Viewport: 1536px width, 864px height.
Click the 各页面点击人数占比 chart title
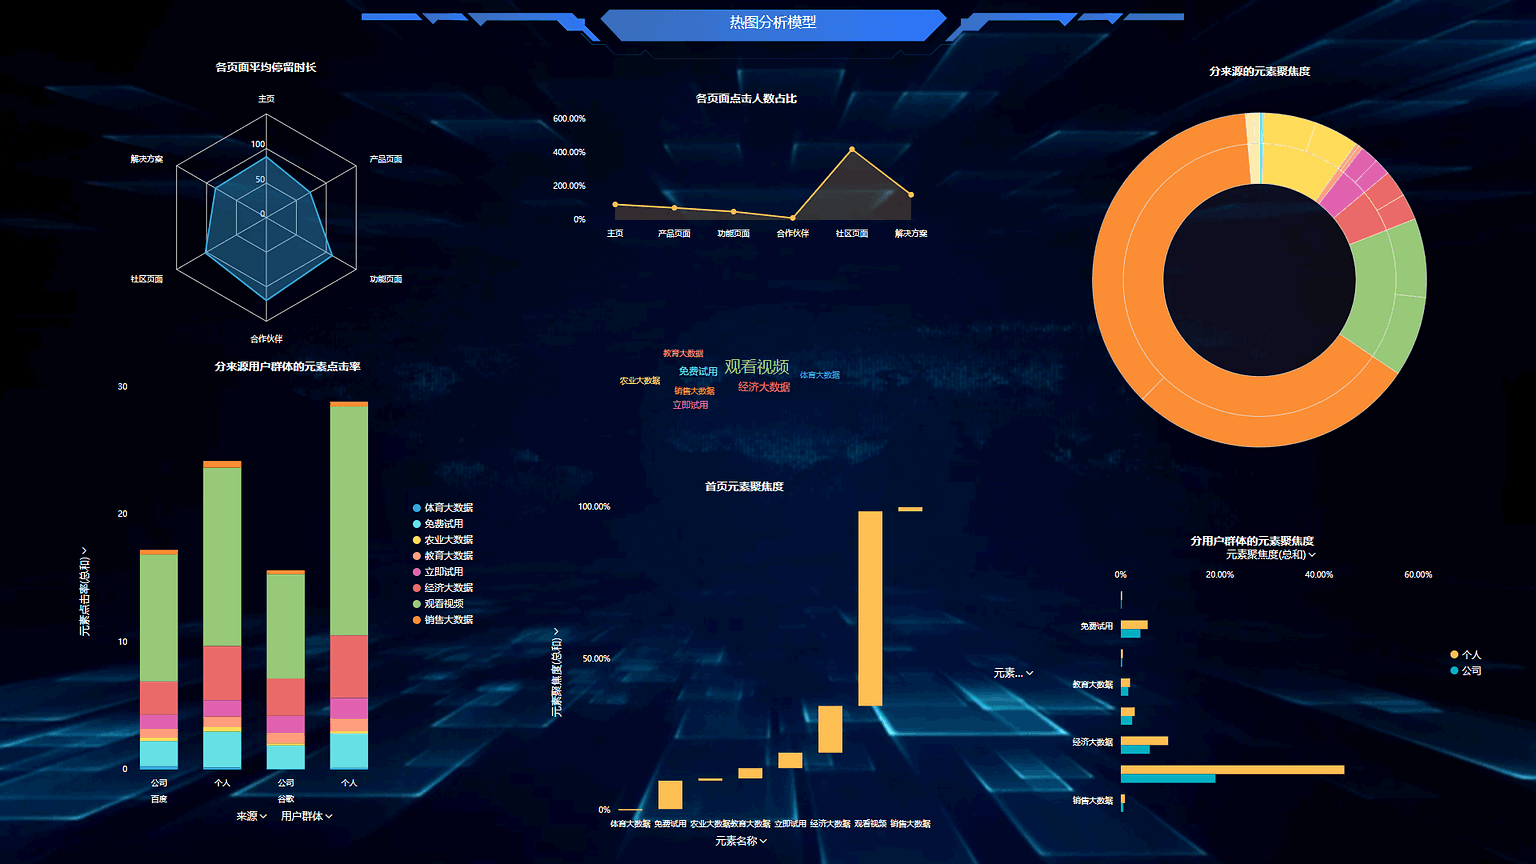coord(746,98)
